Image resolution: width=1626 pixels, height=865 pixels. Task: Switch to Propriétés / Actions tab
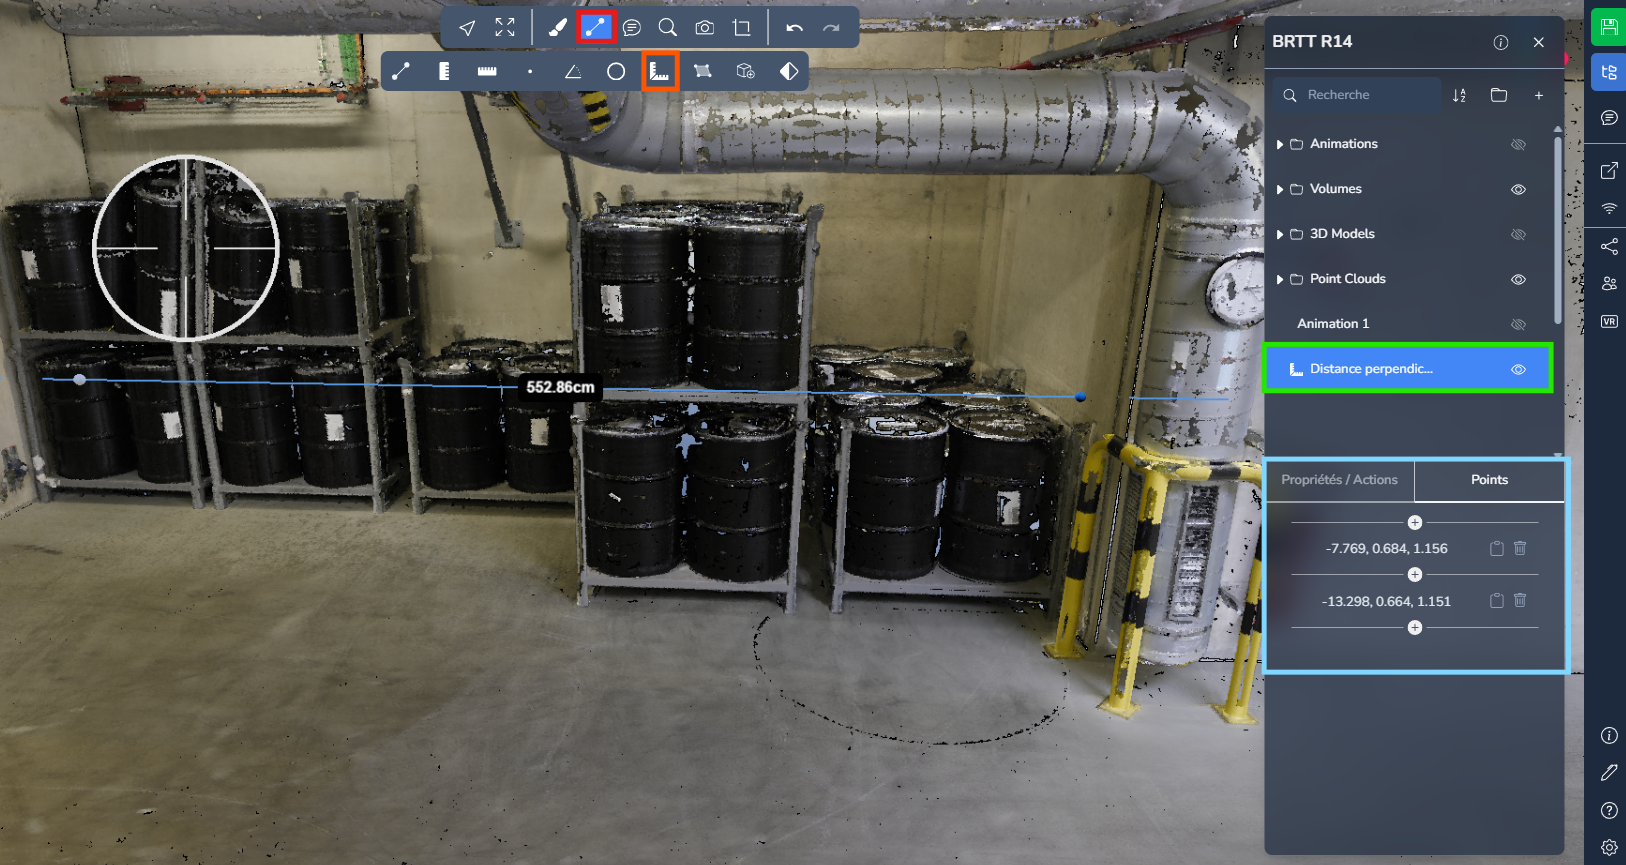[1339, 480]
